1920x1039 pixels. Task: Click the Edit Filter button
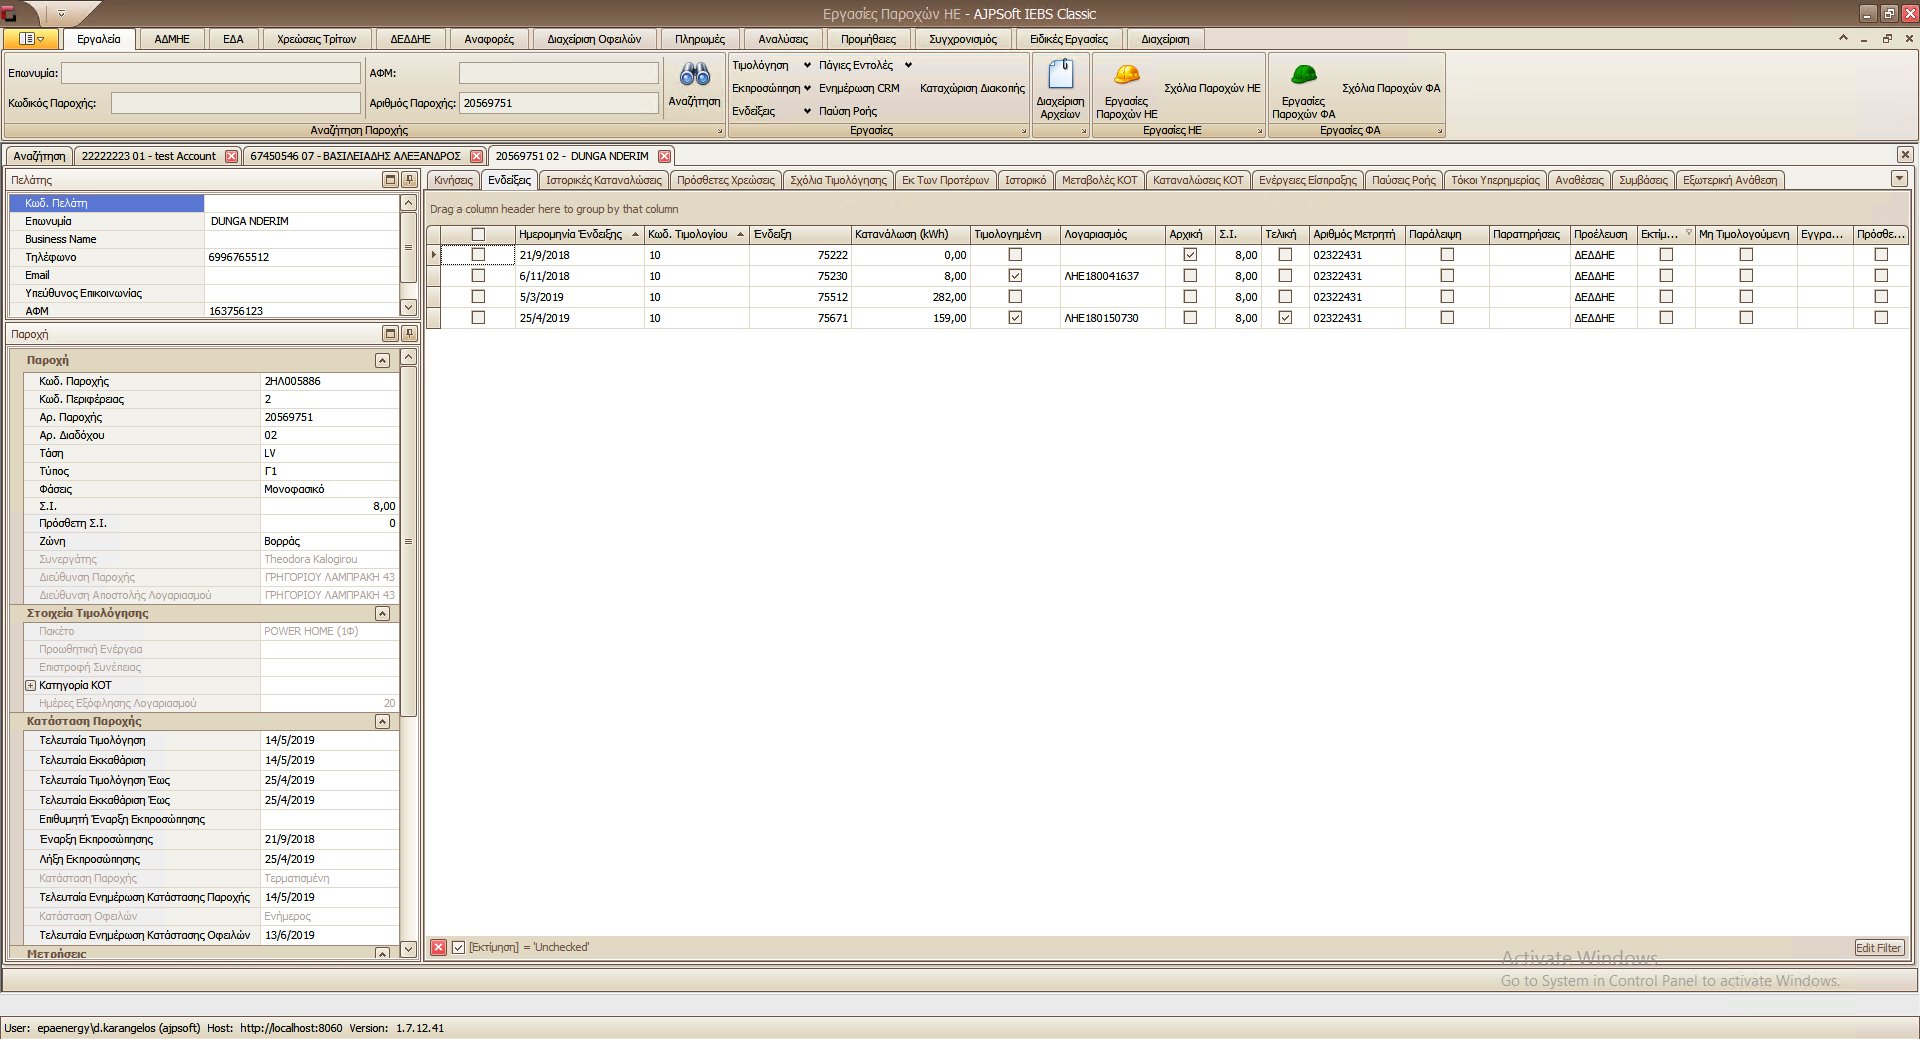tap(1878, 948)
